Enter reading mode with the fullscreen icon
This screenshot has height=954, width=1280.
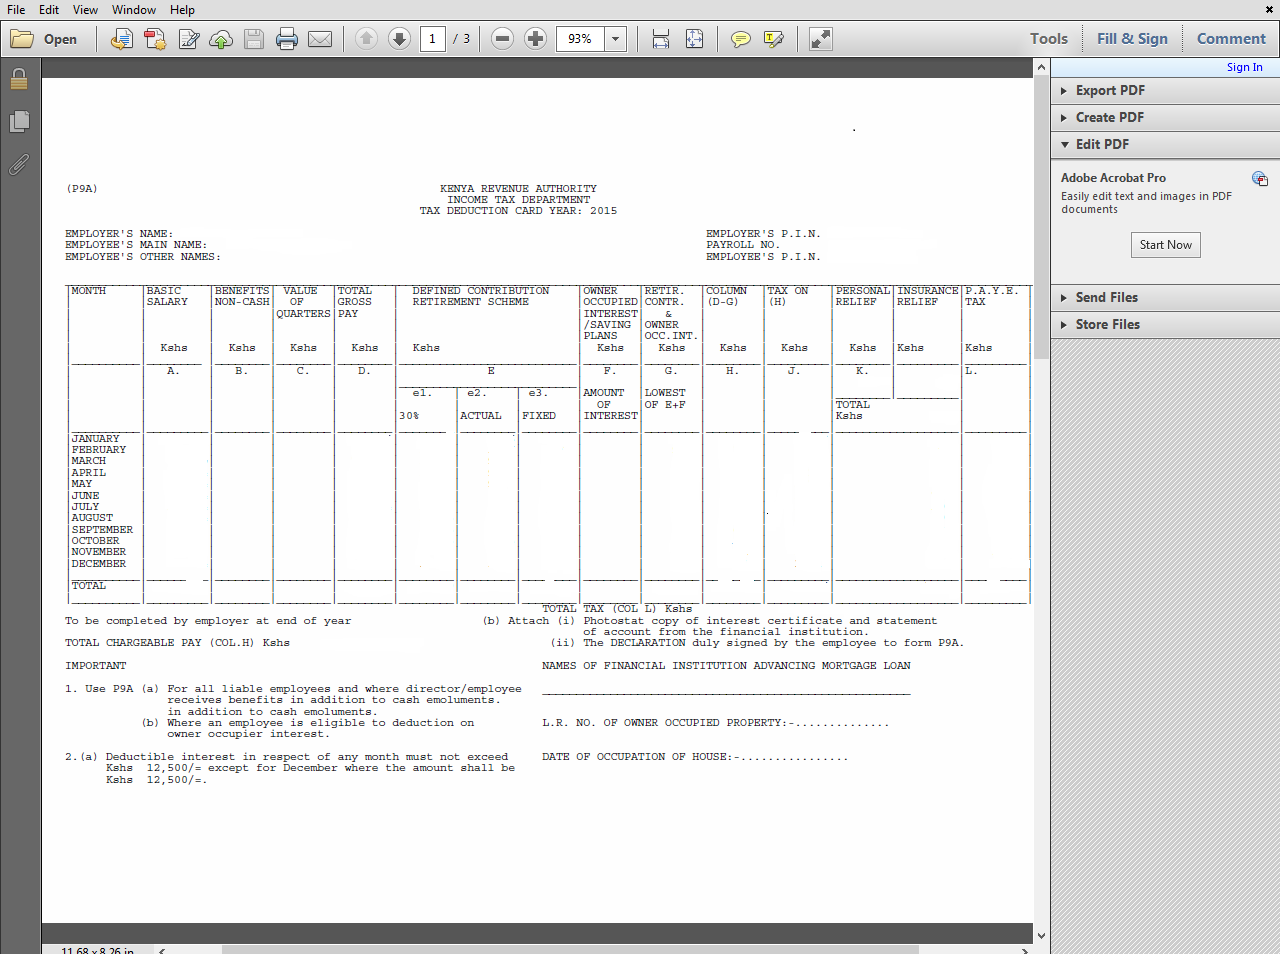click(x=820, y=39)
